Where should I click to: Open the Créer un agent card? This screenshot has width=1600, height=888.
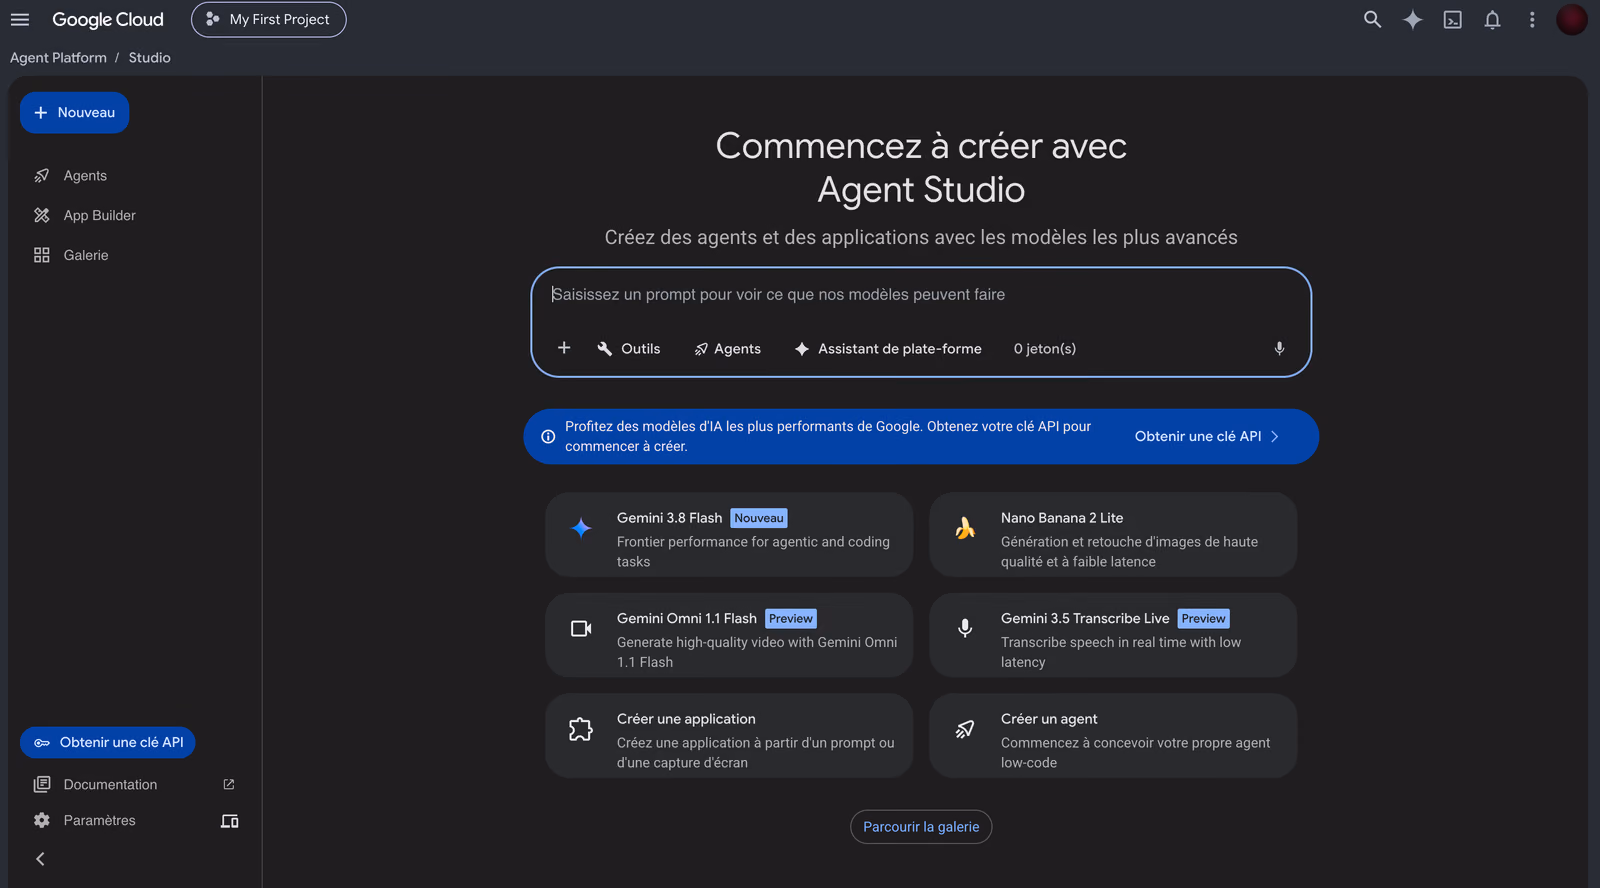coord(1113,736)
